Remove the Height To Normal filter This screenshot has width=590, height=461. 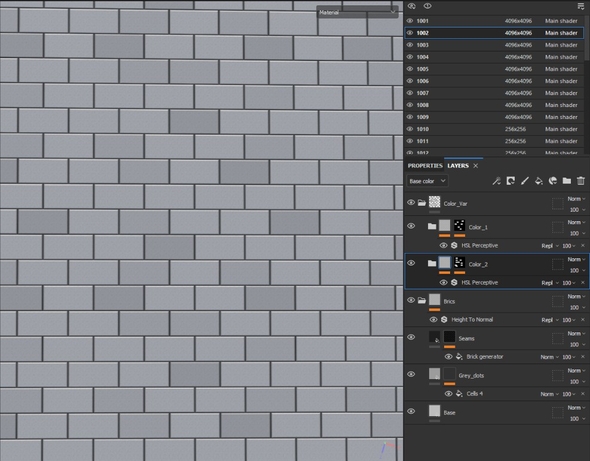coord(583,320)
